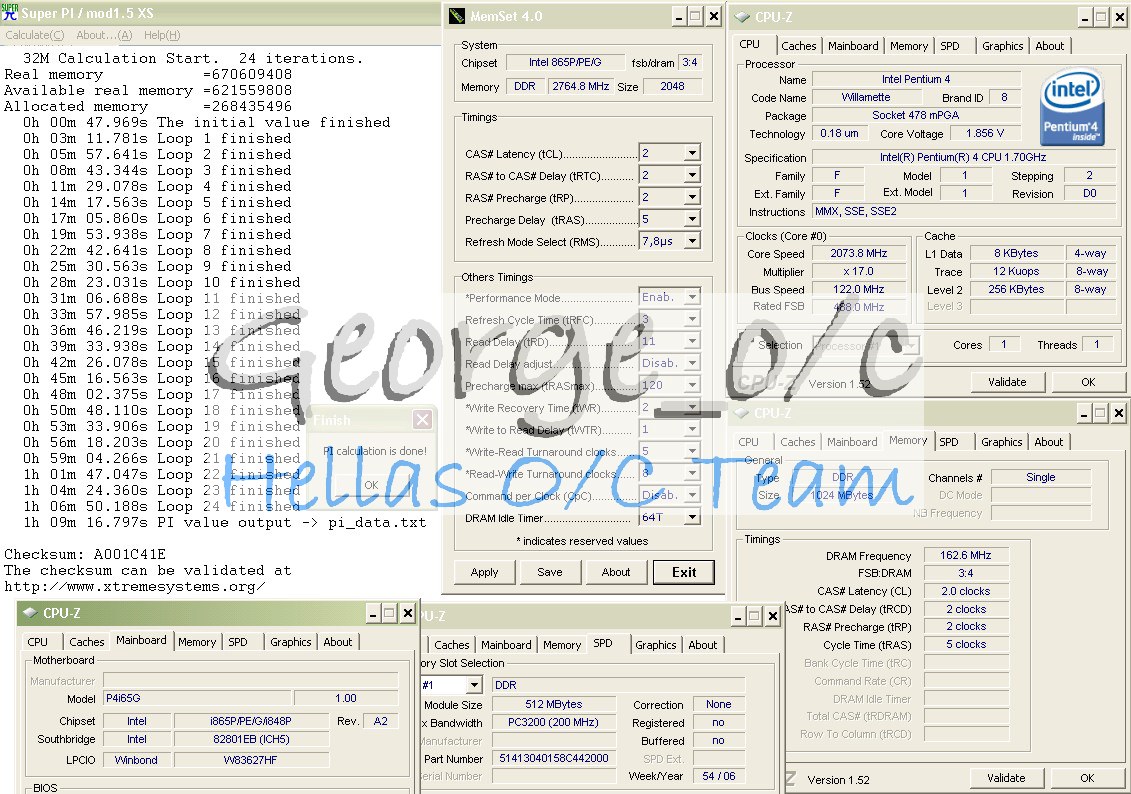This screenshot has width=1131, height=794.
Task: Click Validate in CPU-Z Memory window
Action: coord(1005,778)
